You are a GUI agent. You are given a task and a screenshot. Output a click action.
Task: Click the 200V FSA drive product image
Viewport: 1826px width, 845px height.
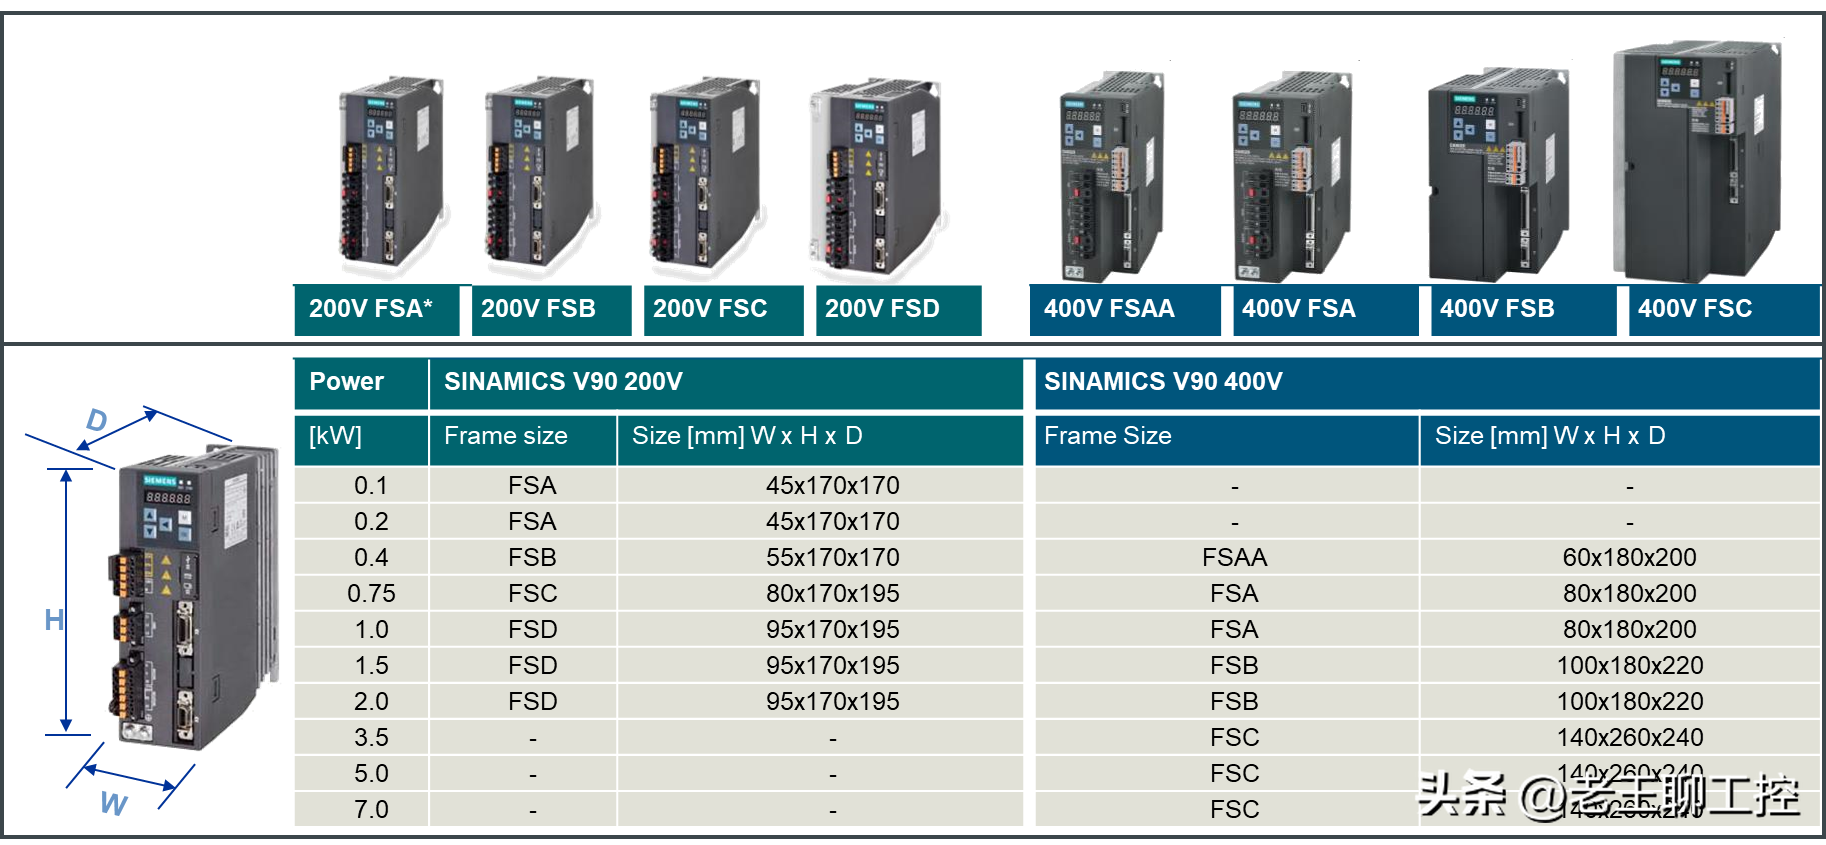pyautogui.click(x=391, y=176)
